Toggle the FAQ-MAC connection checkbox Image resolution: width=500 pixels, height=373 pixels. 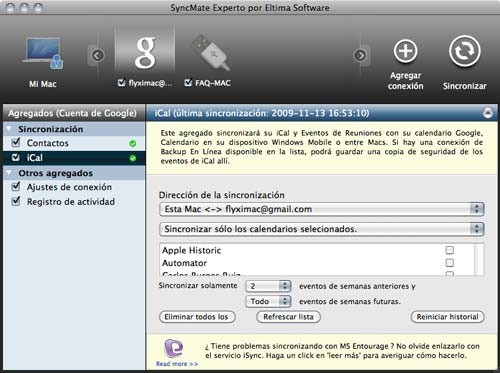(188, 82)
